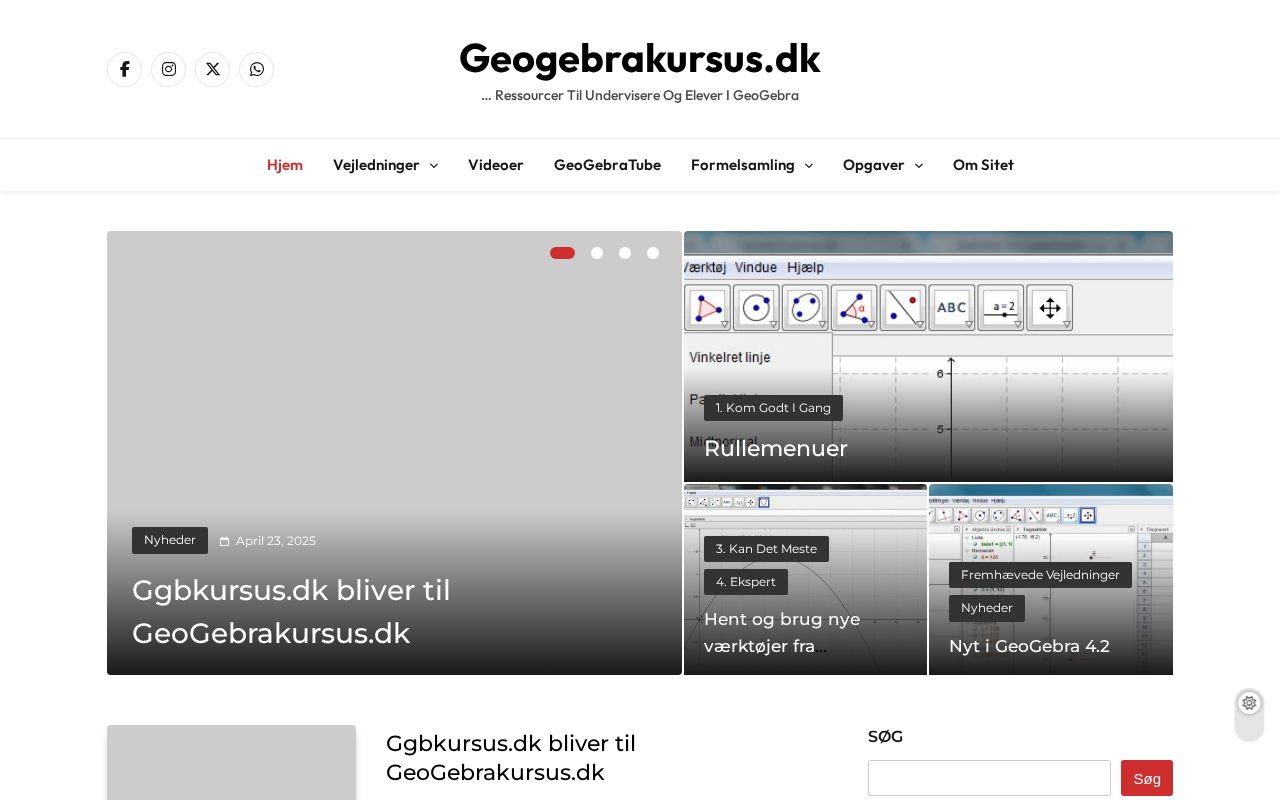Open the Opgaver menu
The height and width of the screenshot is (800, 1280).
(874, 165)
